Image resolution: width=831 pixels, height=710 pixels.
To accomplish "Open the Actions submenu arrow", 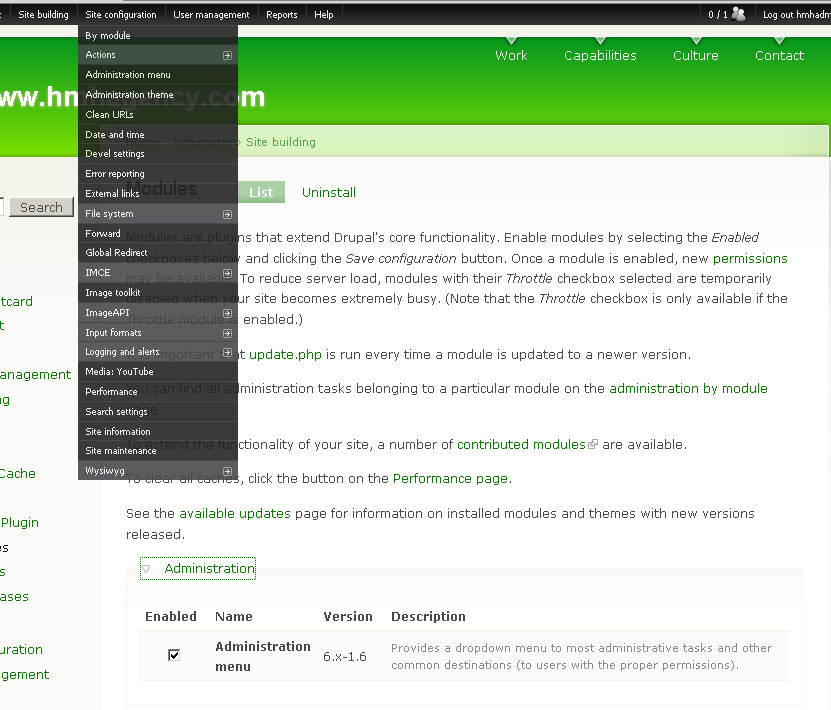I will pyautogui.click(x=229, y=54).
